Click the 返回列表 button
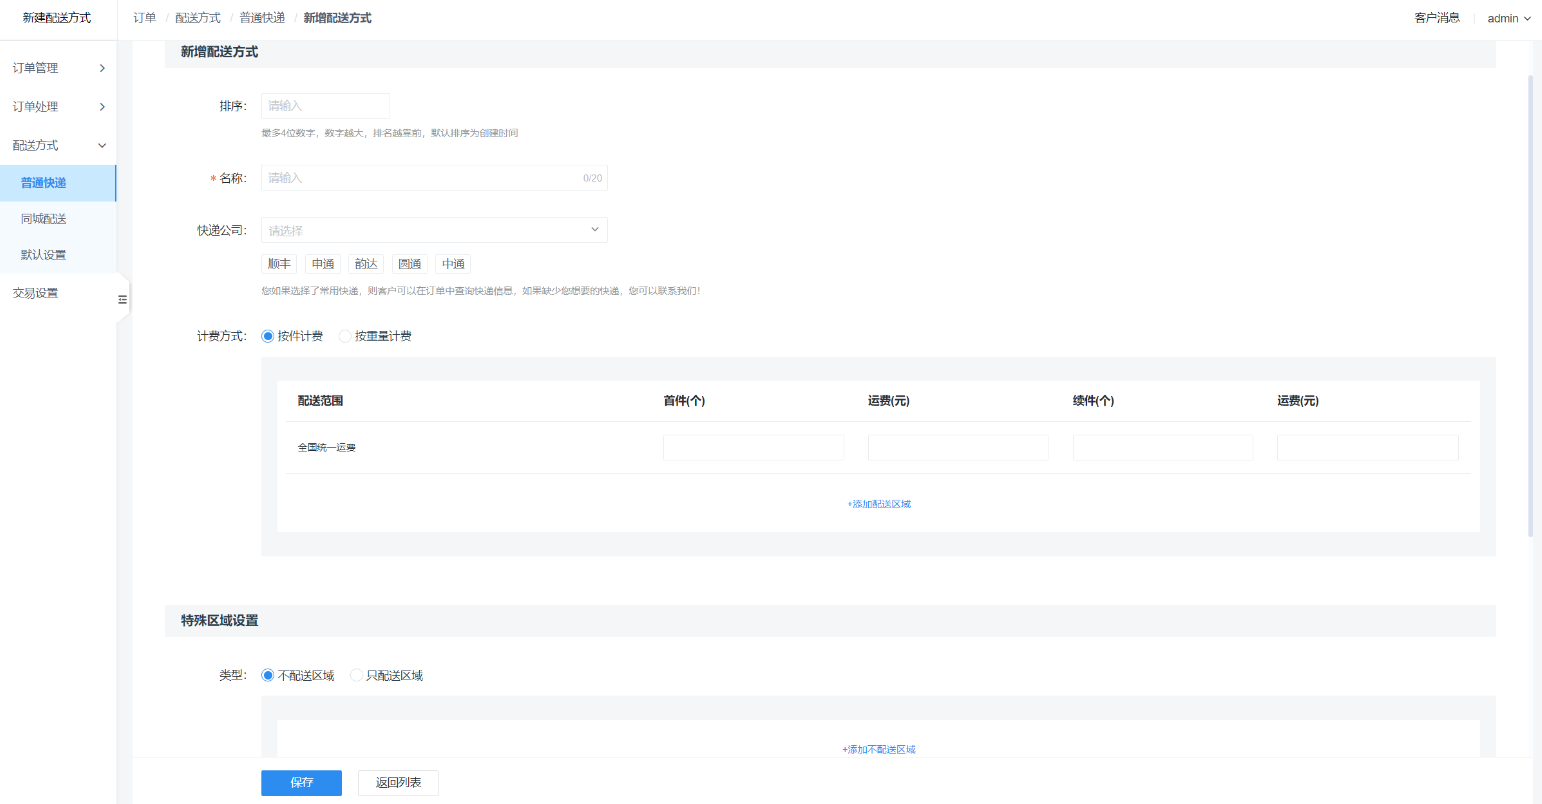1542x804 pixels. (398, 783)
